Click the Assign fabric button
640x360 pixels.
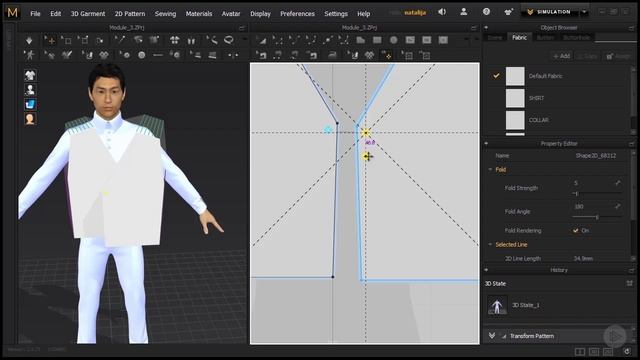tap(618, 56)
